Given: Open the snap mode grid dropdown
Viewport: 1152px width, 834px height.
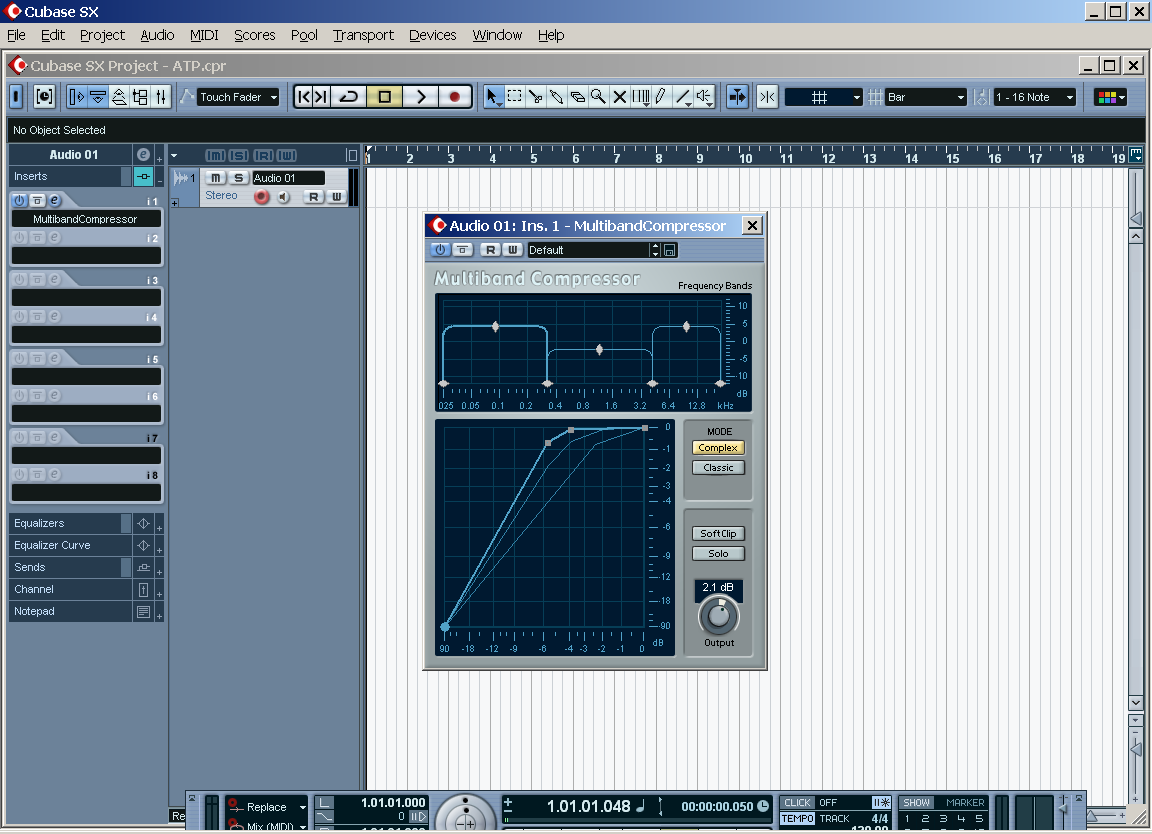Looking at the screenshot, I should click(824, 97).
